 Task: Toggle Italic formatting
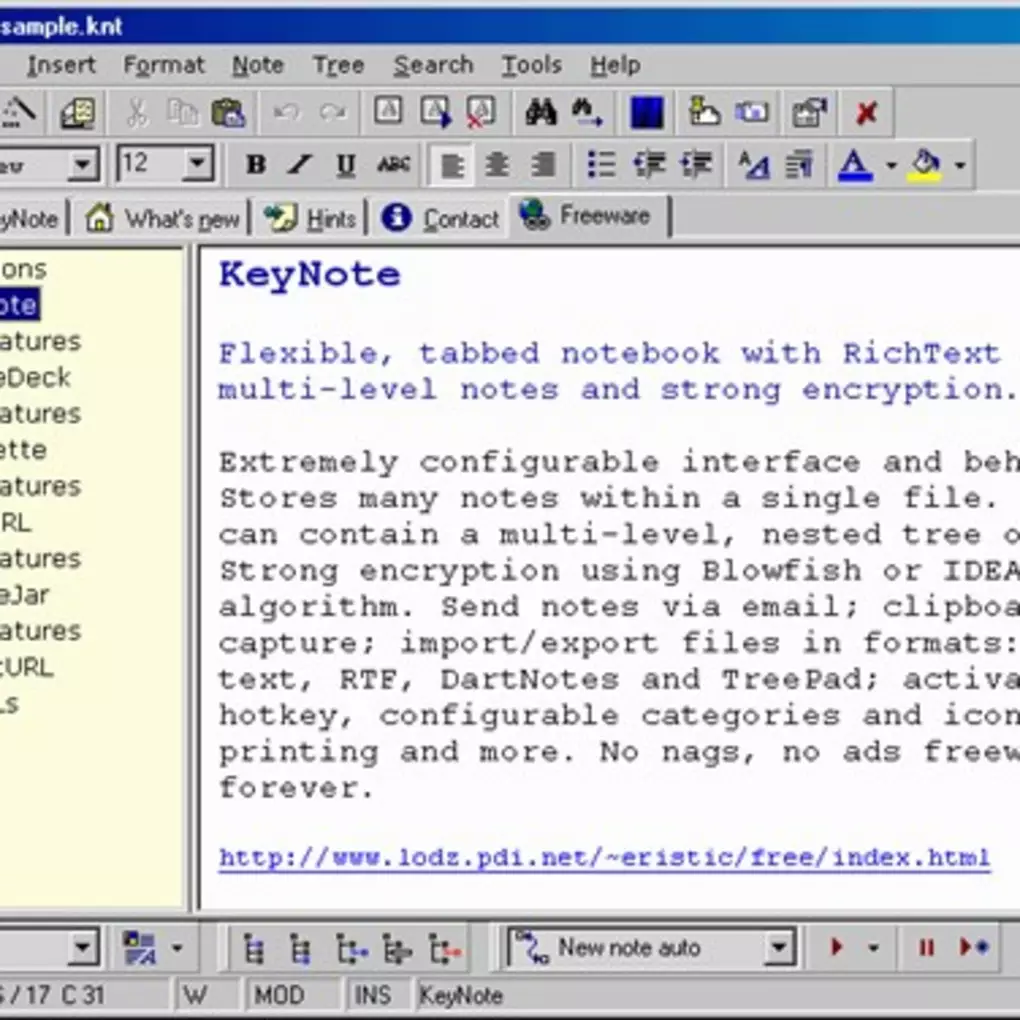[x=300, y=165]
